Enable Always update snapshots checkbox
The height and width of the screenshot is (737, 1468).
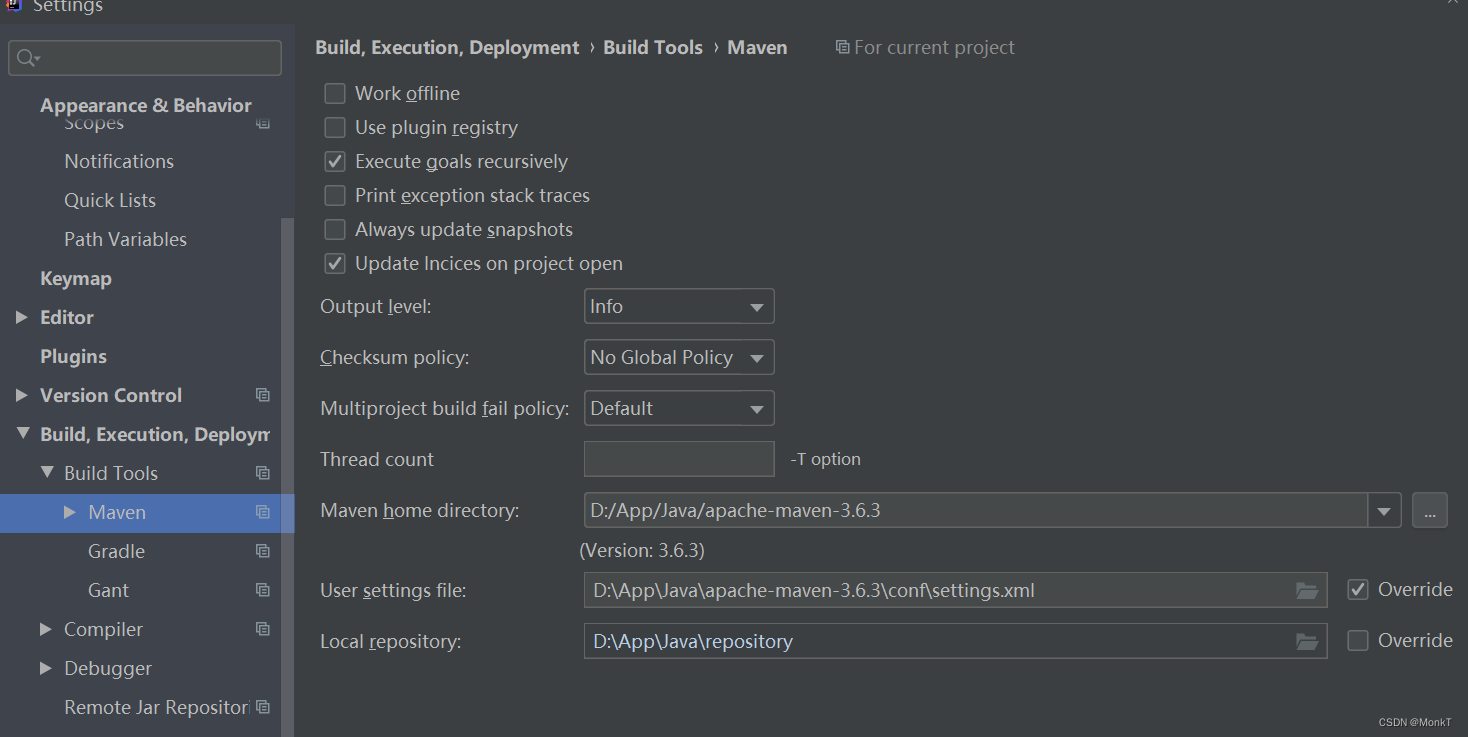[335, 230]
